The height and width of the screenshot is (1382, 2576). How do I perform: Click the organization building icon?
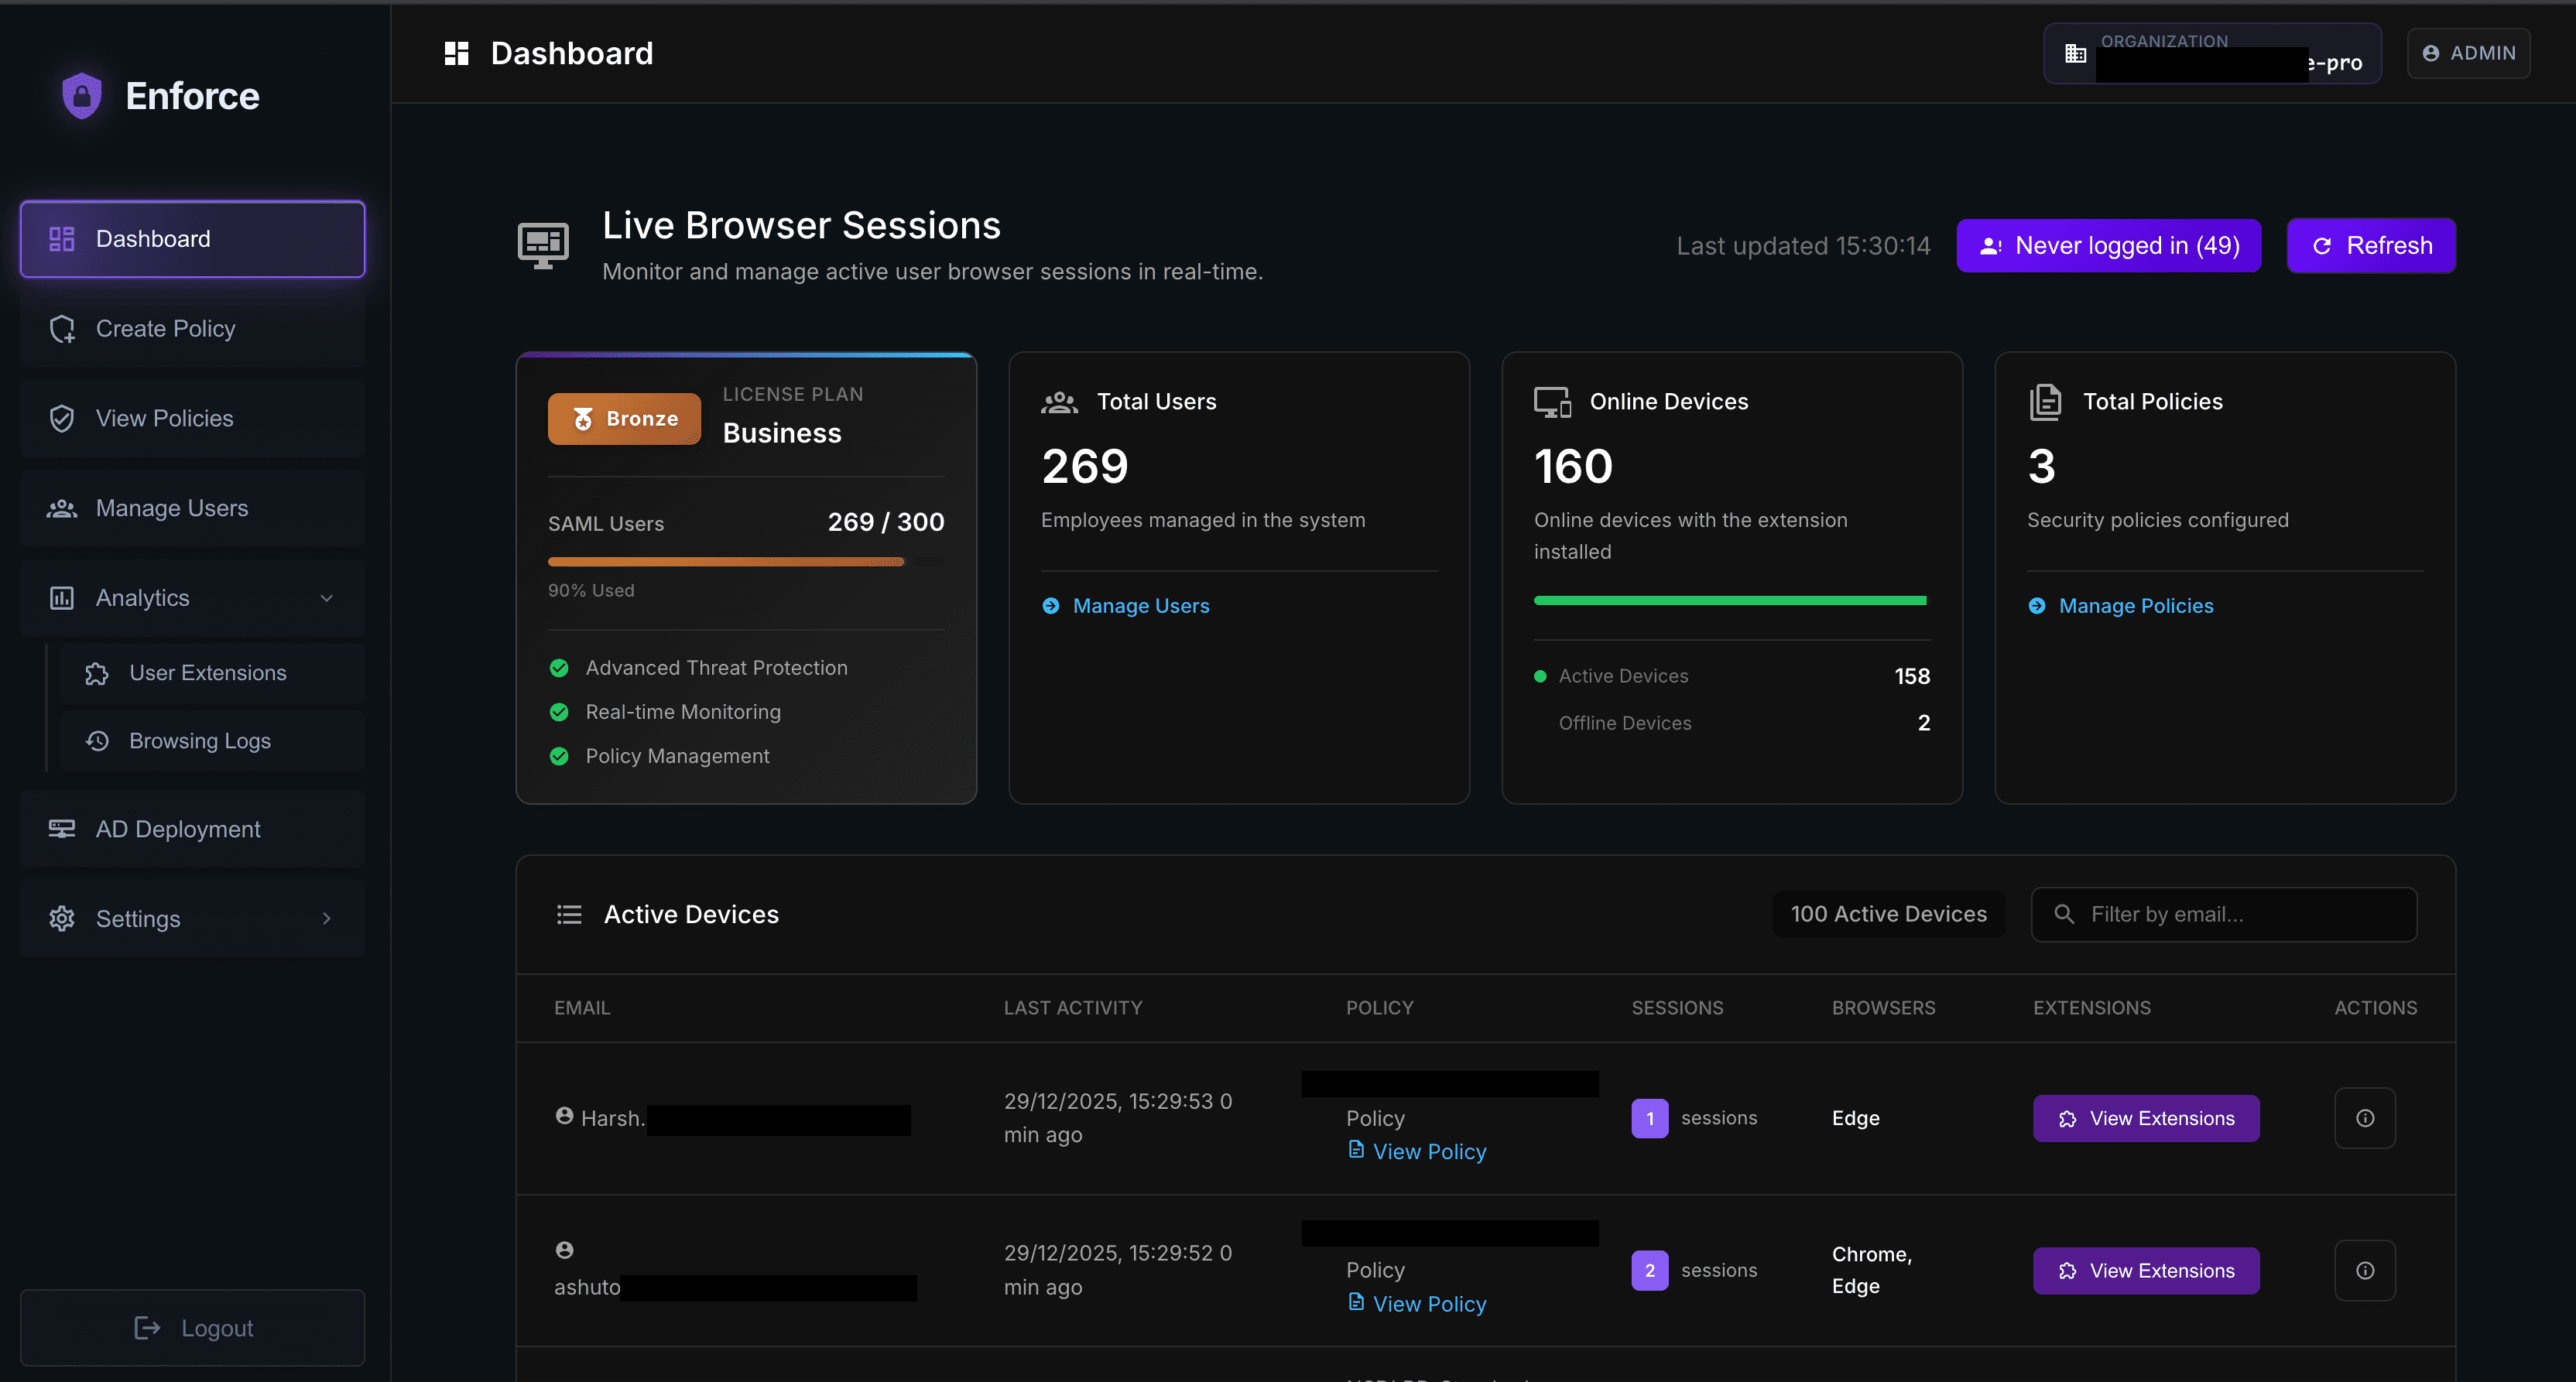tap(2076, 54)
